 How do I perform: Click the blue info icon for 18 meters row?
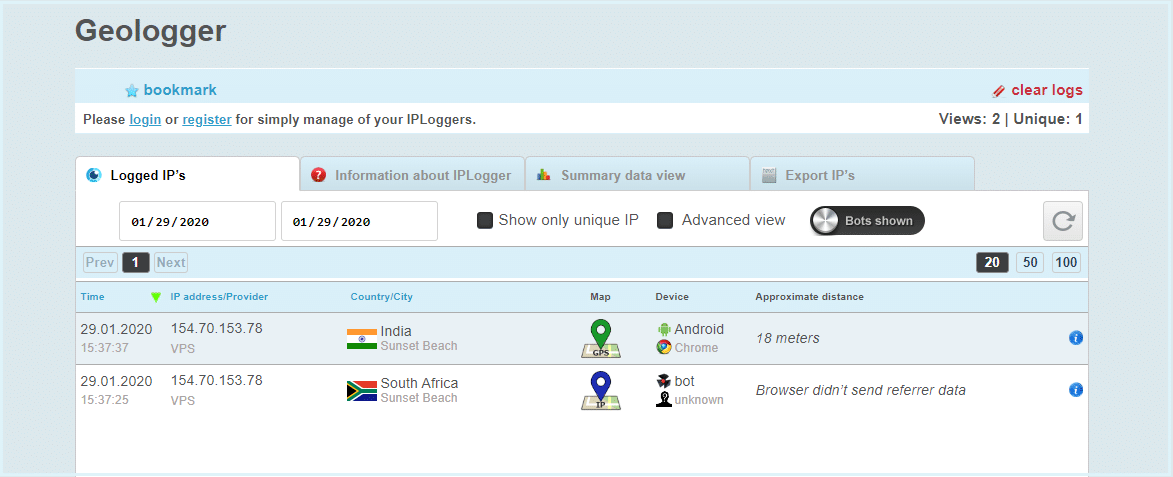pos(1076,338)
